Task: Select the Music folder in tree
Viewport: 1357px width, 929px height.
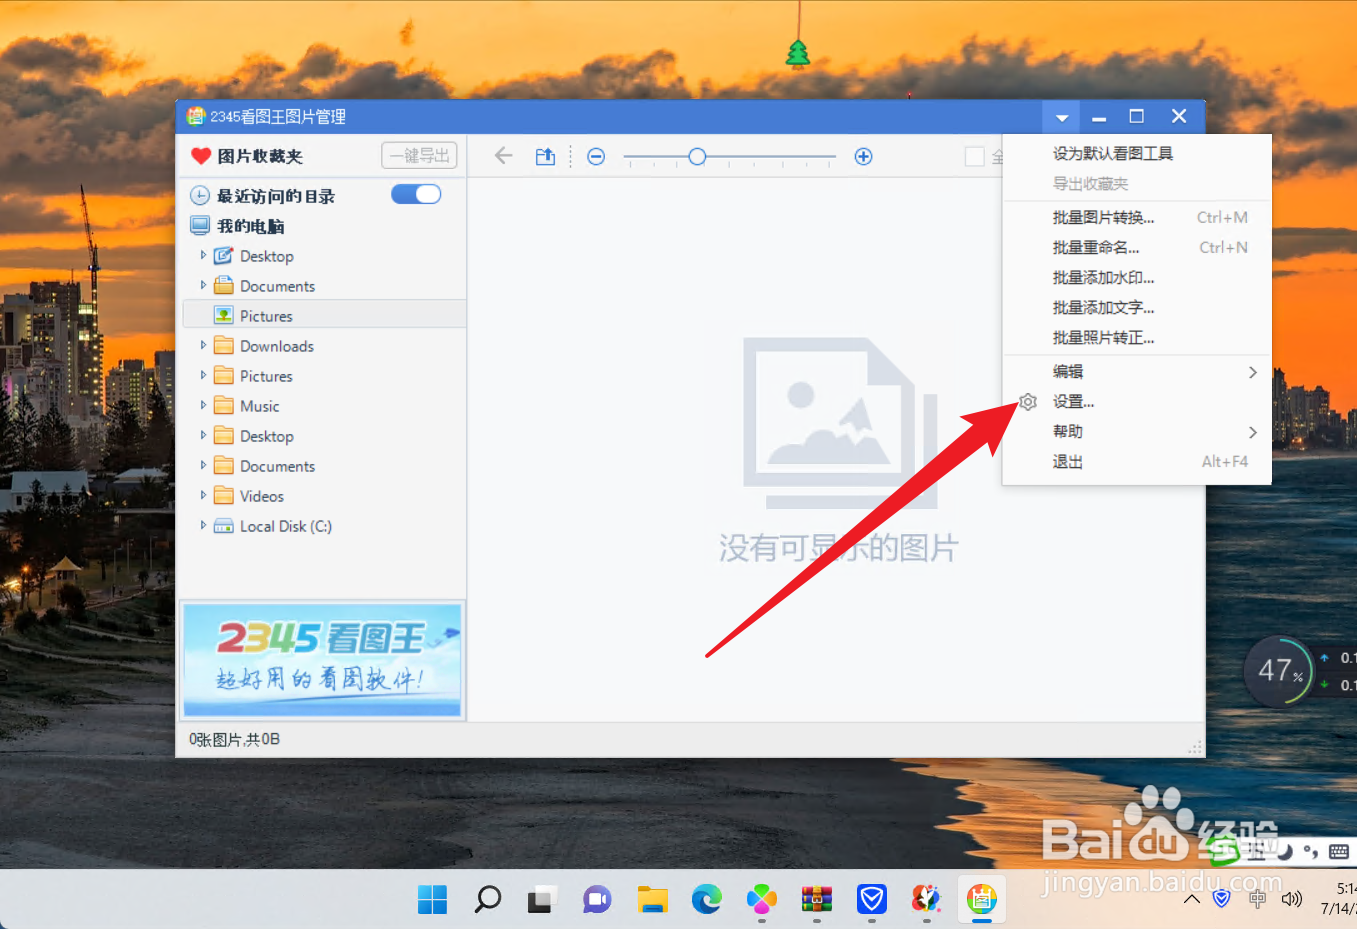Action: 259,406
